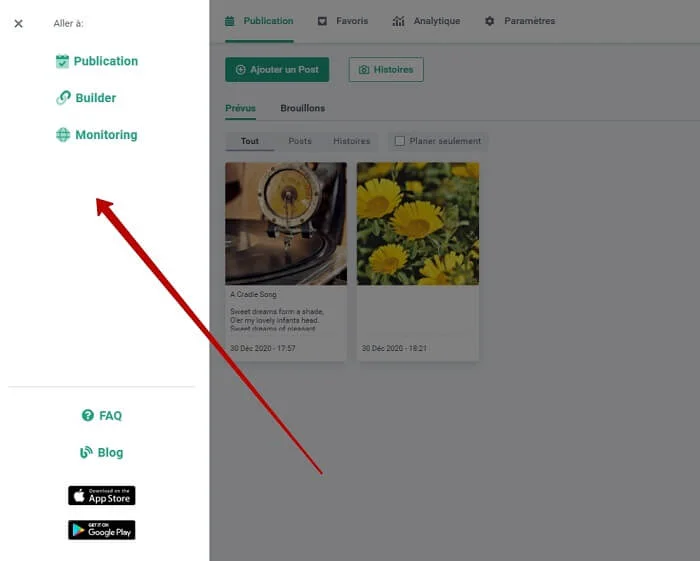The image size is (700, 561).
Task: Click the Histoires camera button
Action: point(386,69)
